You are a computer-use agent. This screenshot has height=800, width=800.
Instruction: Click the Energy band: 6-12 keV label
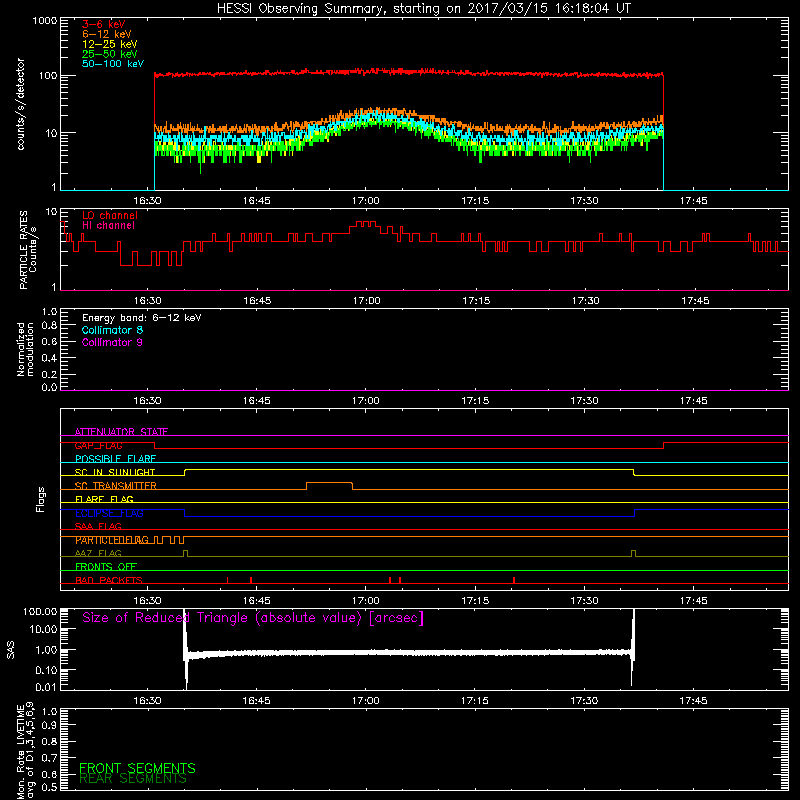pos(141,318)
